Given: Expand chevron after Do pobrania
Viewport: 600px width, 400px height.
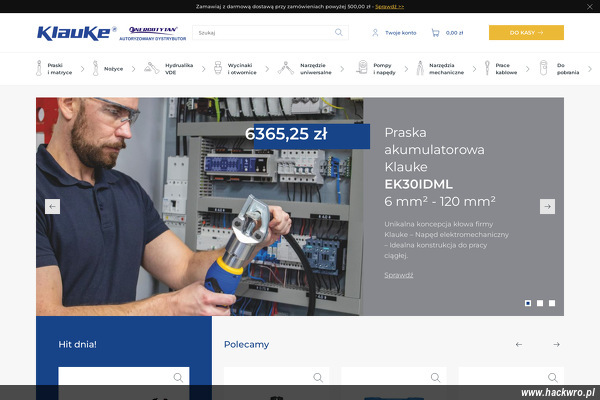Looking at the screenshot, I should coord(590,69).
